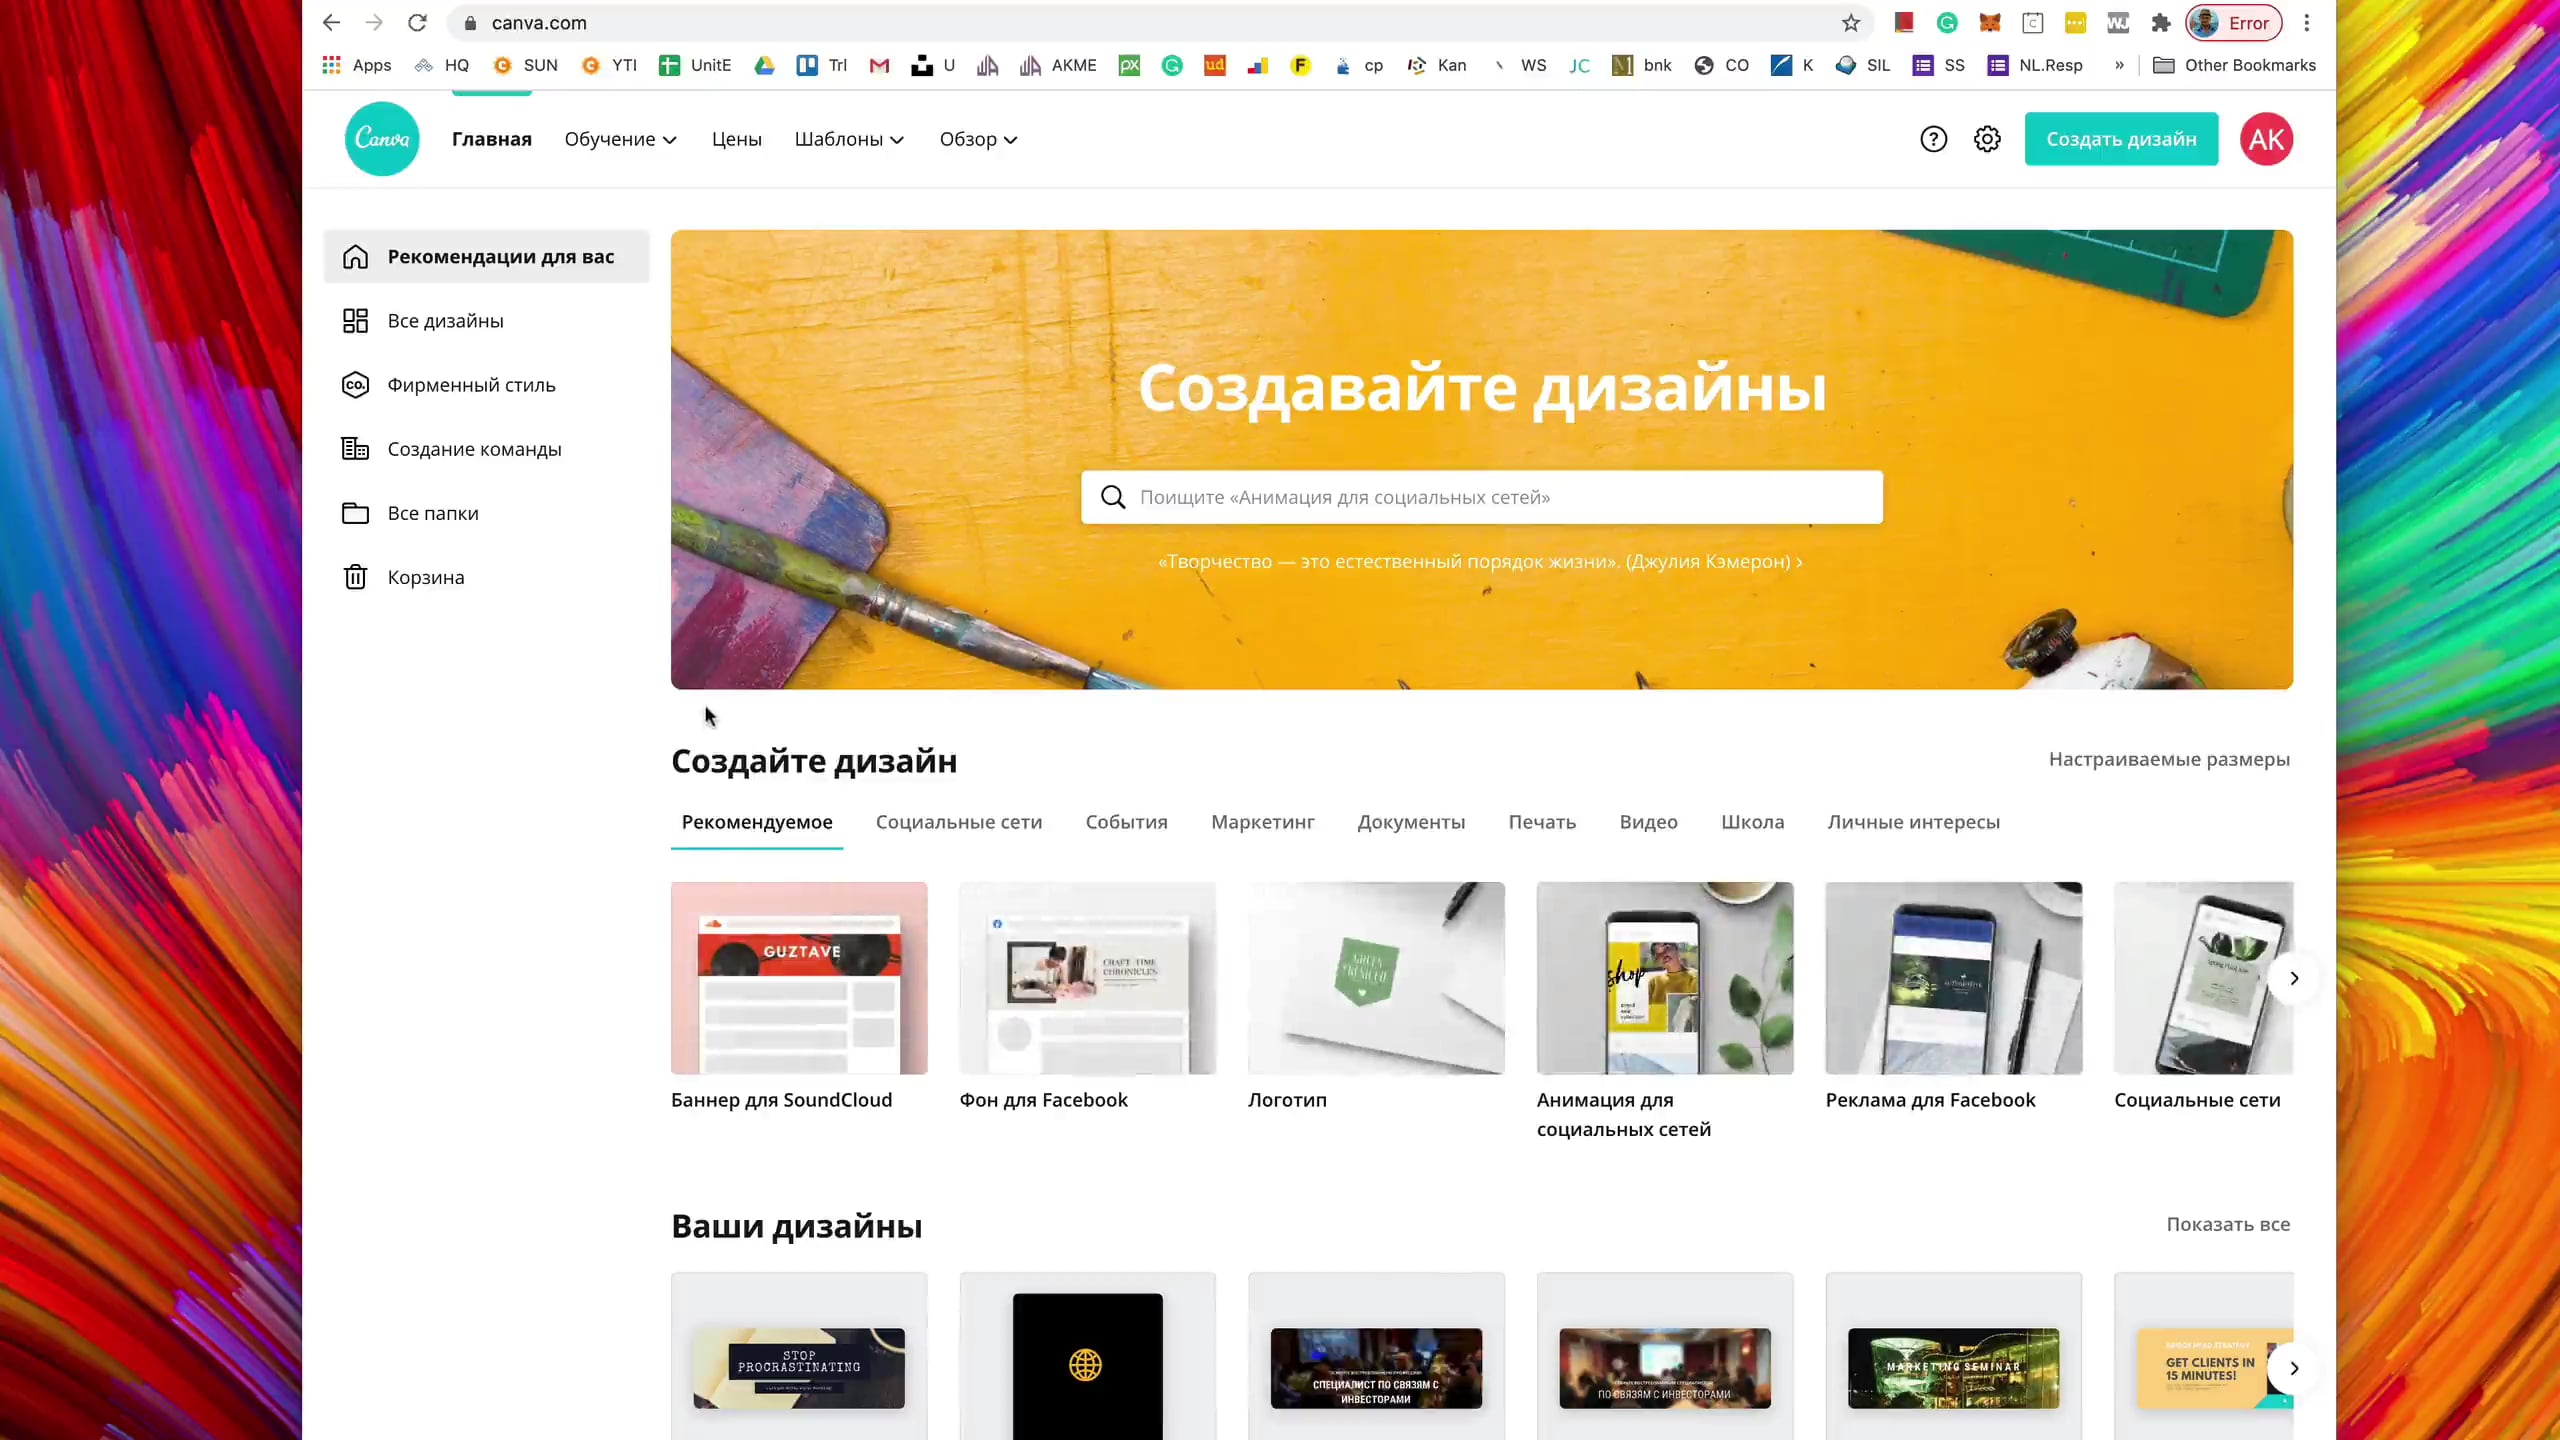Expand the Шаблоны dropdown menu
Image resolution: width=2560 pixels, height=1440 pixels.
(849, 139)
